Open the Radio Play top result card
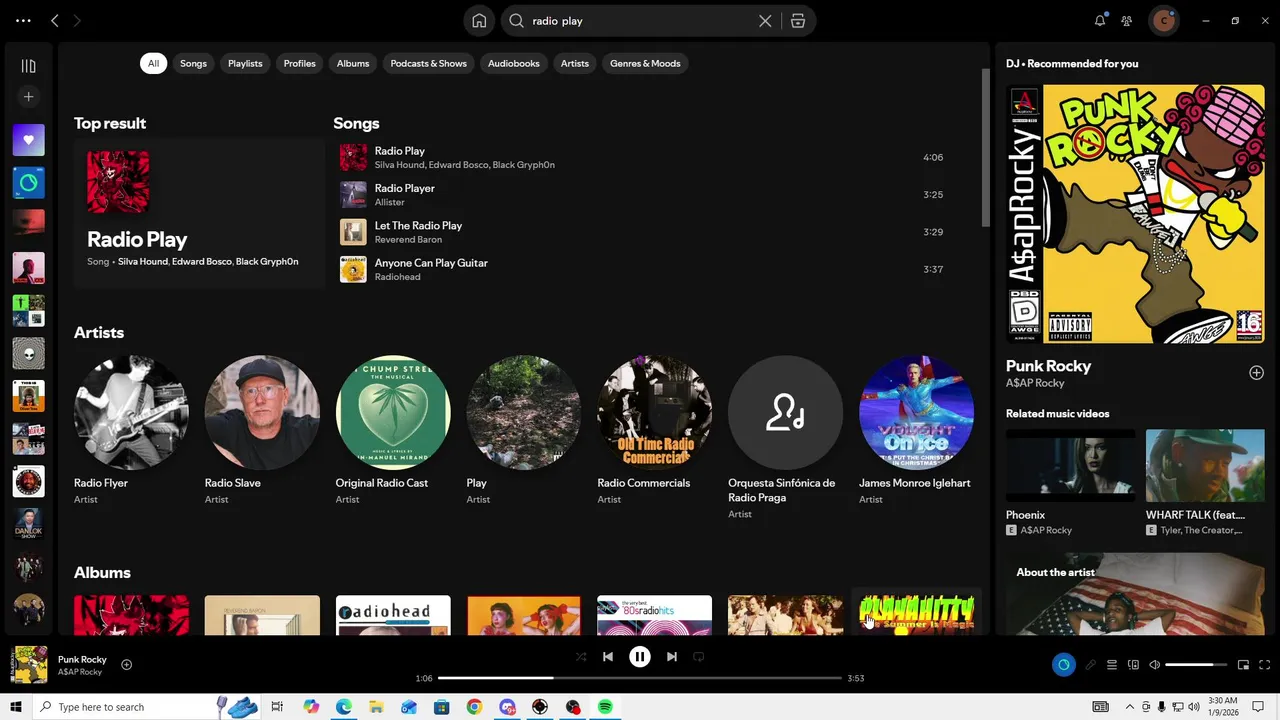1280x720 pixels. (x=199, y=213)
